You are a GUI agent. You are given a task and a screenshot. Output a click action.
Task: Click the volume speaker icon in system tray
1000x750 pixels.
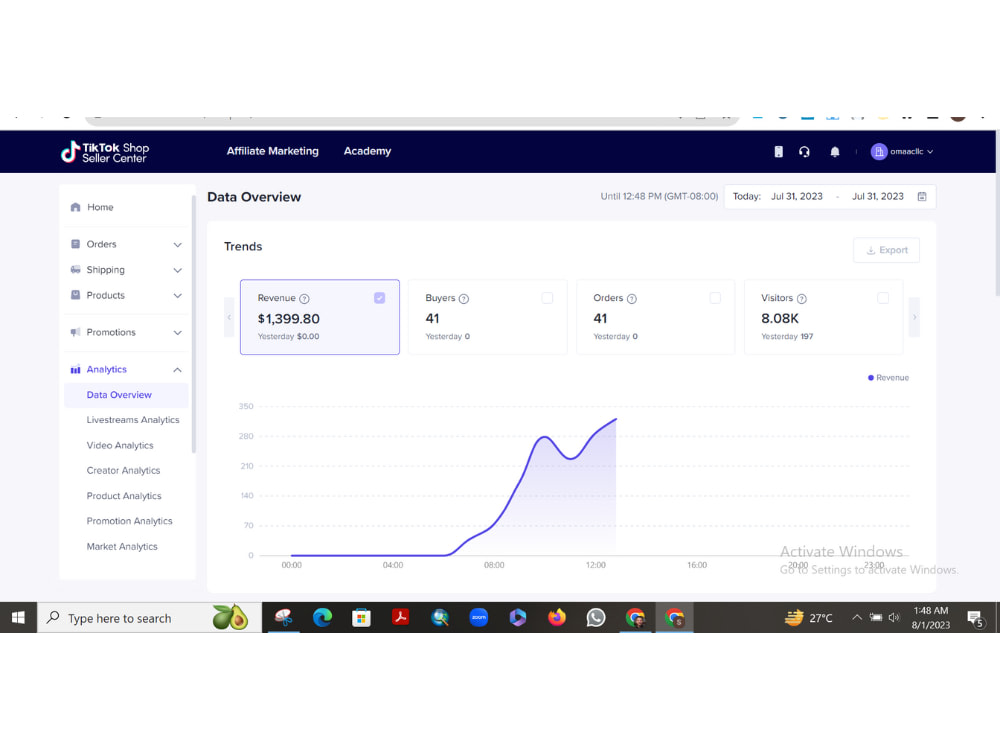[894, 617]
